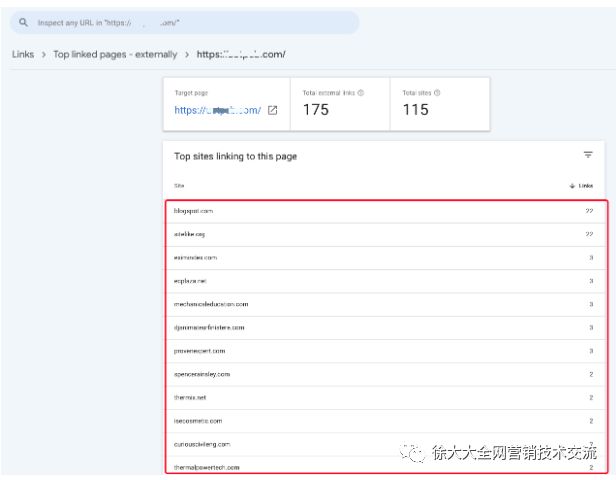This screenshot has height=480, width=616.
Task: Click help icon beside Total sites
Action: point(437,93)
